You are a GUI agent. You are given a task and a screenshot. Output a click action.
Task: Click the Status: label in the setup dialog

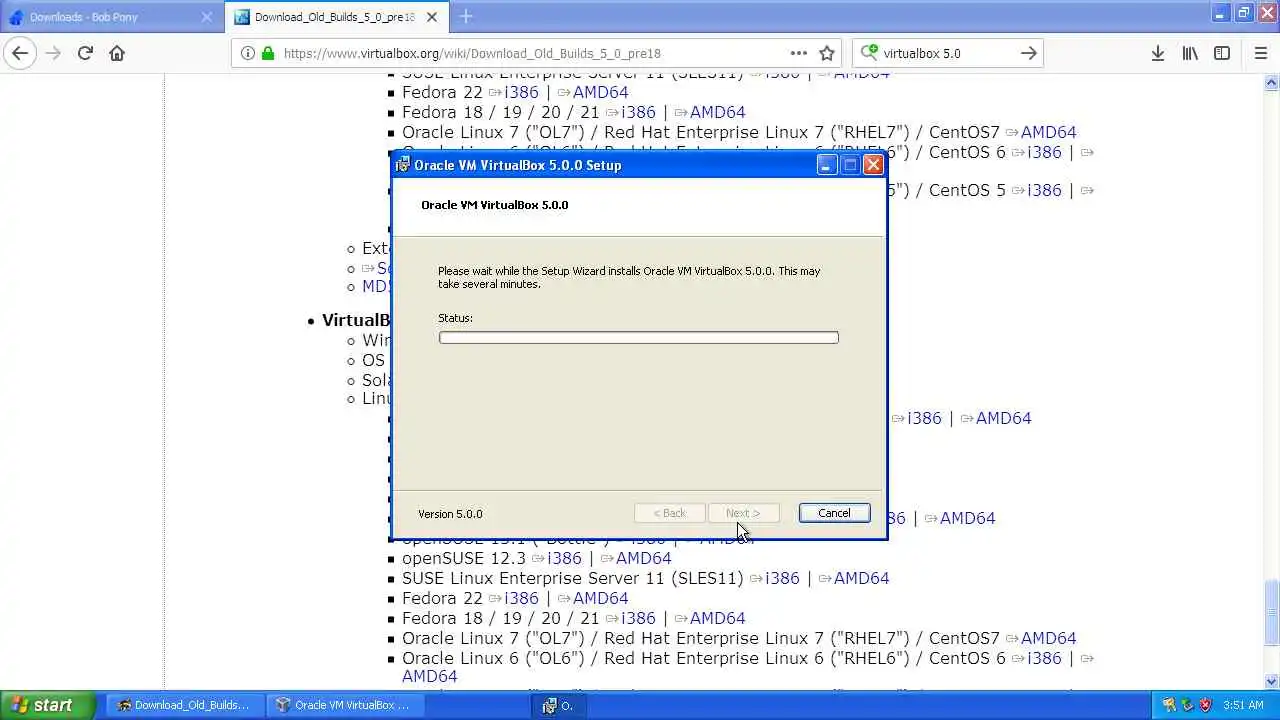[455, 318]
